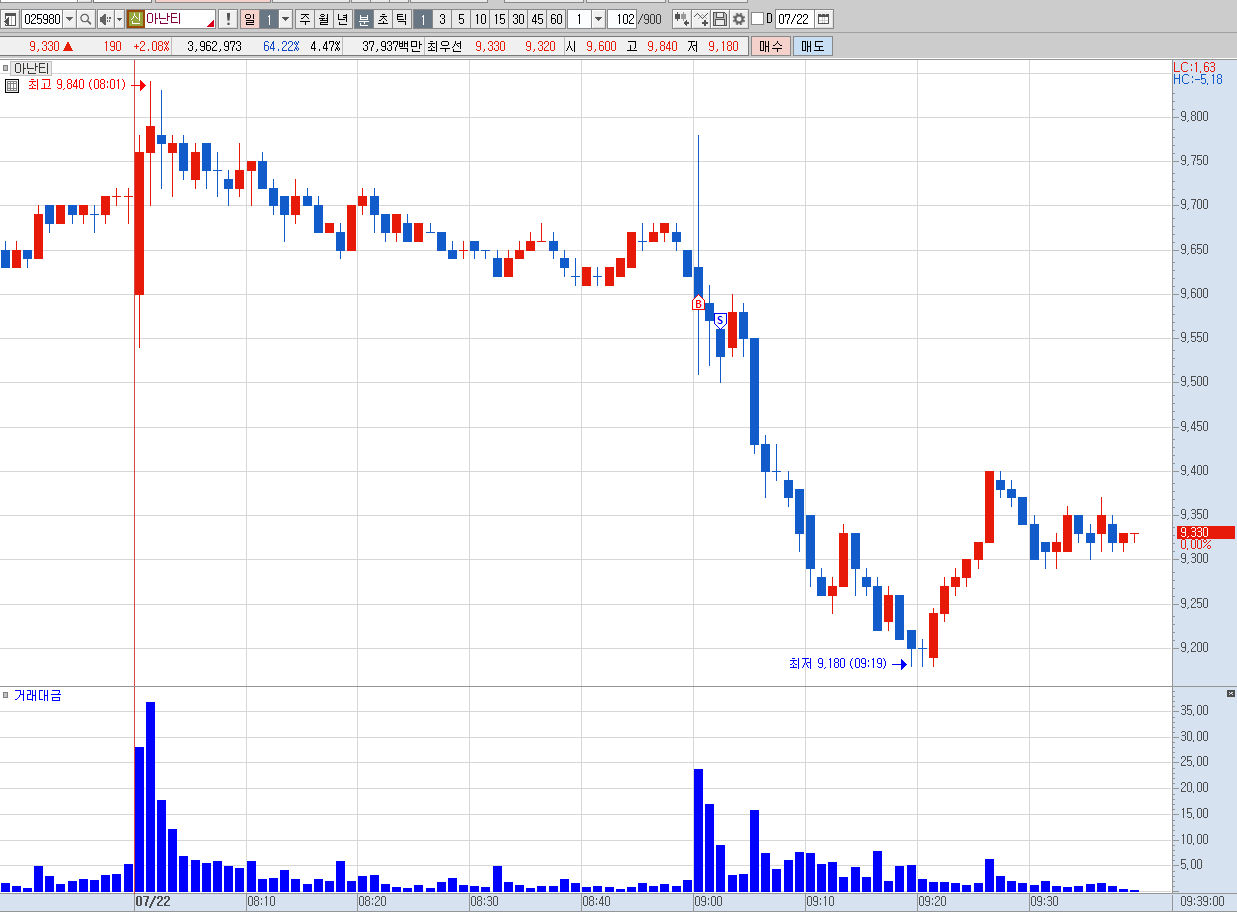The width and height of the screenshot is (1237, 912).
Task: Click the stock search magnifier icon
Action: (85, 19)
